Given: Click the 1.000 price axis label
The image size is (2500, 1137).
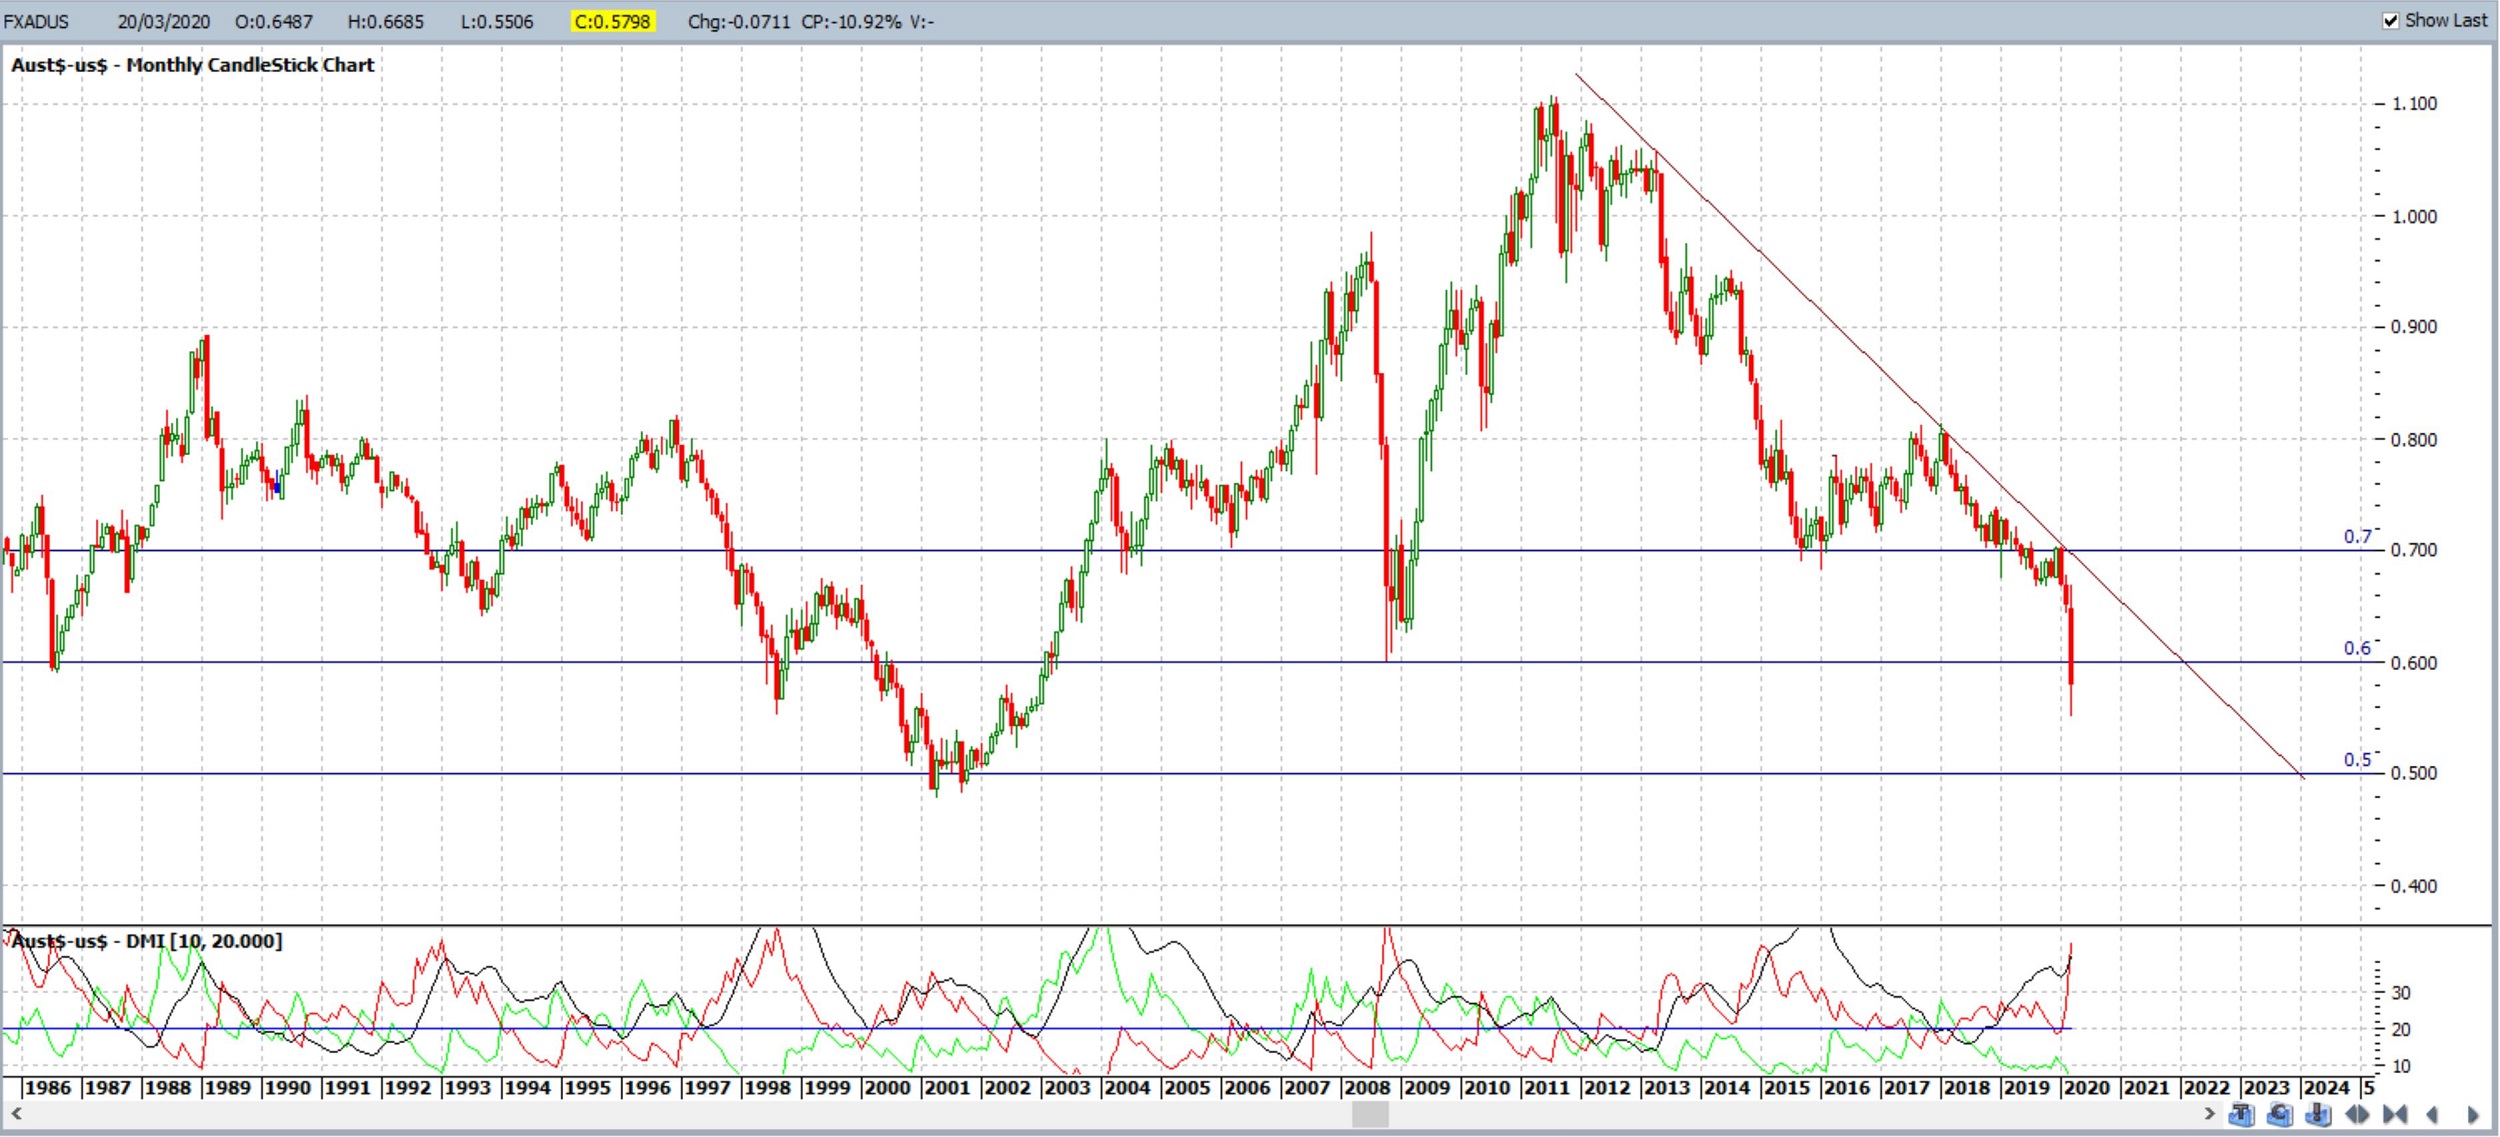Looking at the screenshot, I should [x=2414, y=217].
